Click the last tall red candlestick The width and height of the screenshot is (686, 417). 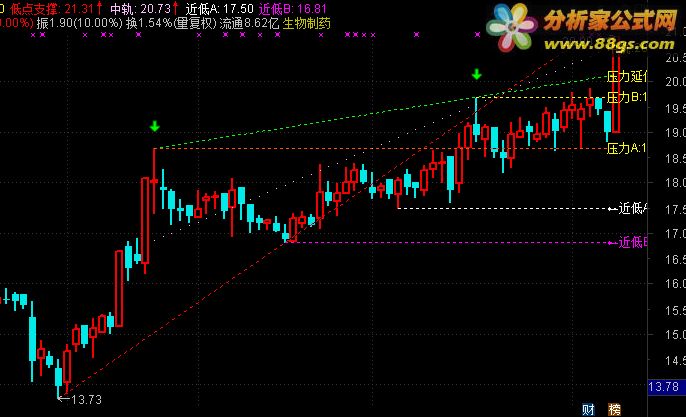coord(616,93)
